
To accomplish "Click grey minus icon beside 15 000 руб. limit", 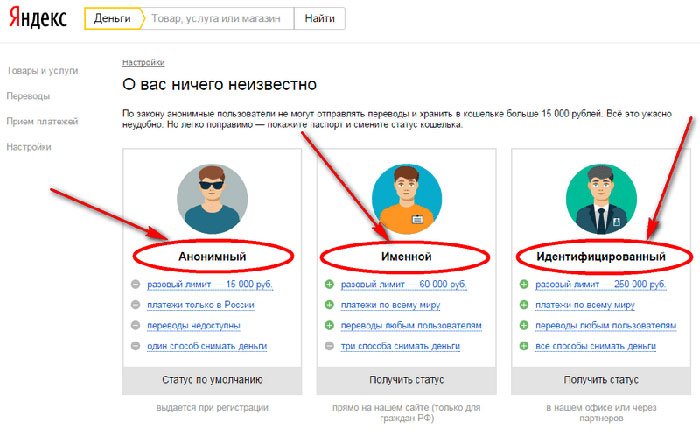I will [135, 284].
